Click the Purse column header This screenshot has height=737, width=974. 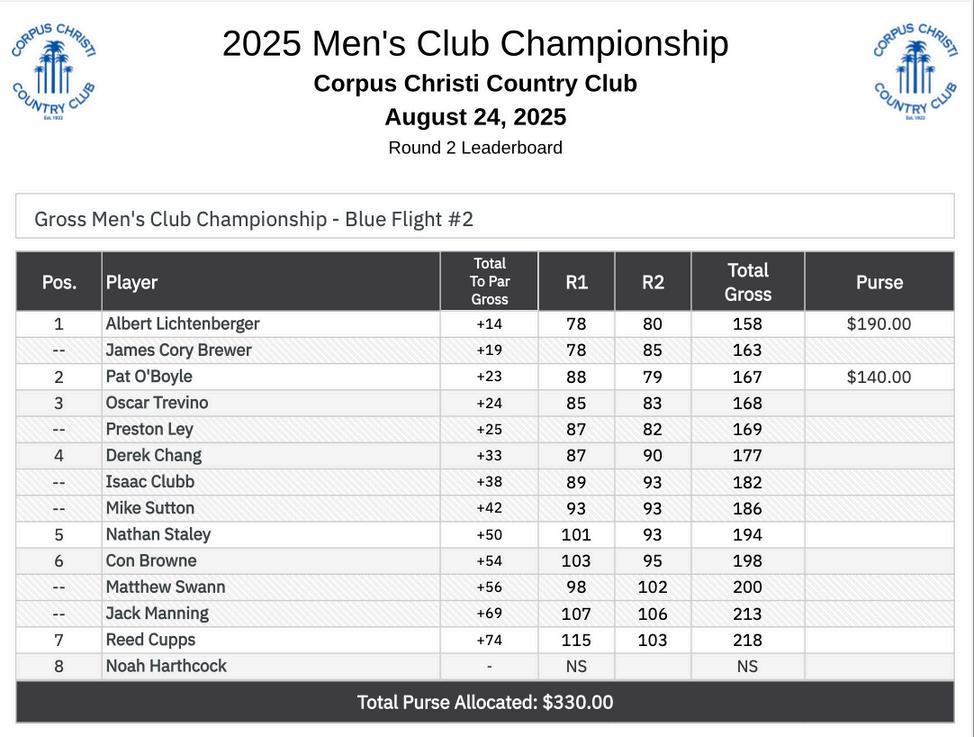[879, 282]
